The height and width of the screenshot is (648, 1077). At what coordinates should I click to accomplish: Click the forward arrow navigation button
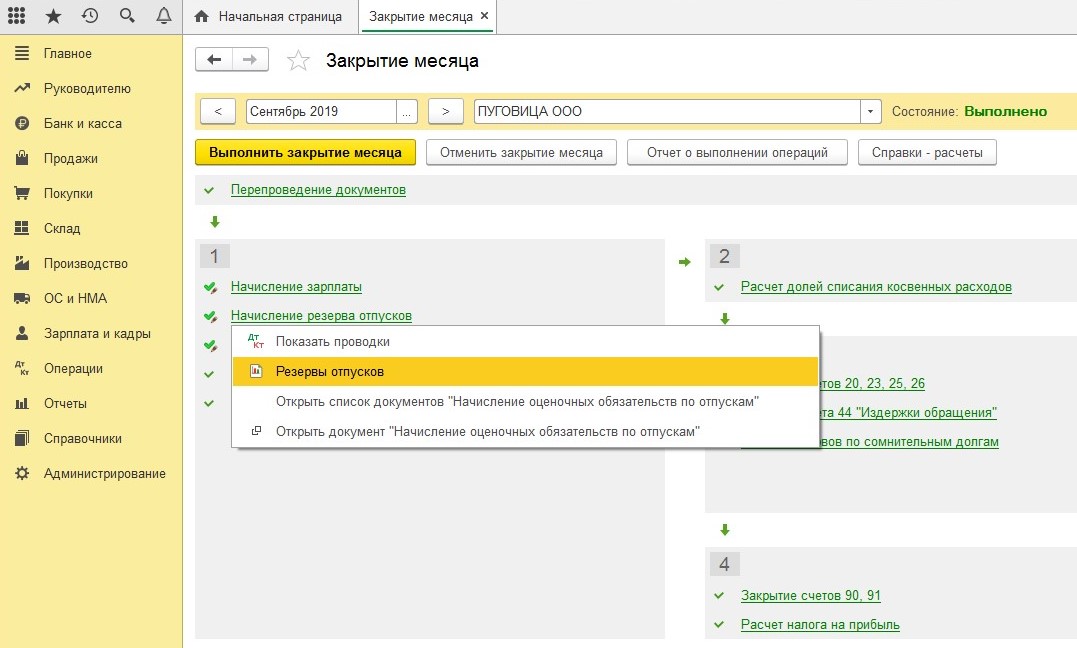[x=251, y=60]
